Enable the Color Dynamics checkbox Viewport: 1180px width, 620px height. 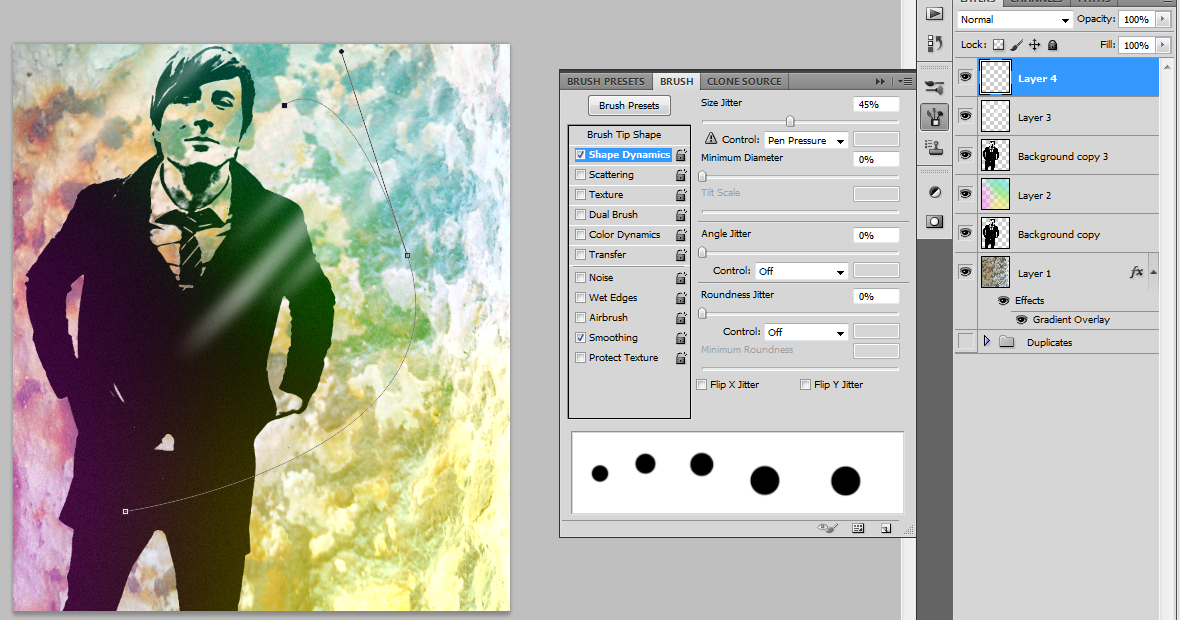pos(580,235)
